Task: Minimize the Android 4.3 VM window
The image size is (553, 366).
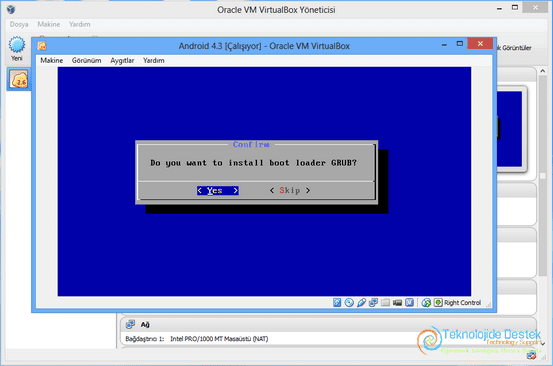Action: (444, 44)
